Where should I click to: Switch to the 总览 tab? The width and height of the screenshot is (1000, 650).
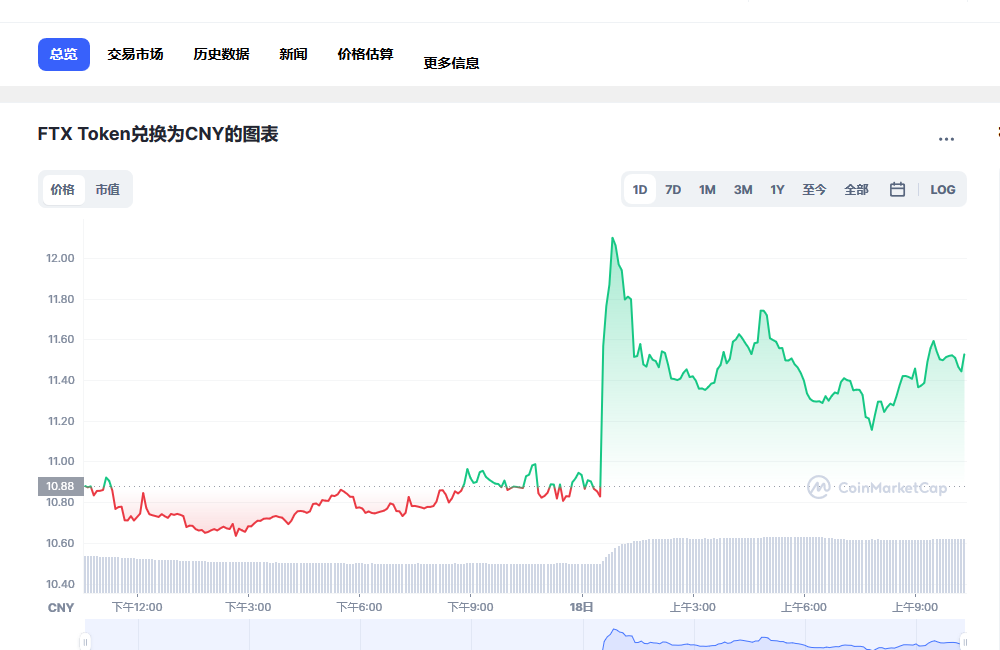(x=64, y=54)
